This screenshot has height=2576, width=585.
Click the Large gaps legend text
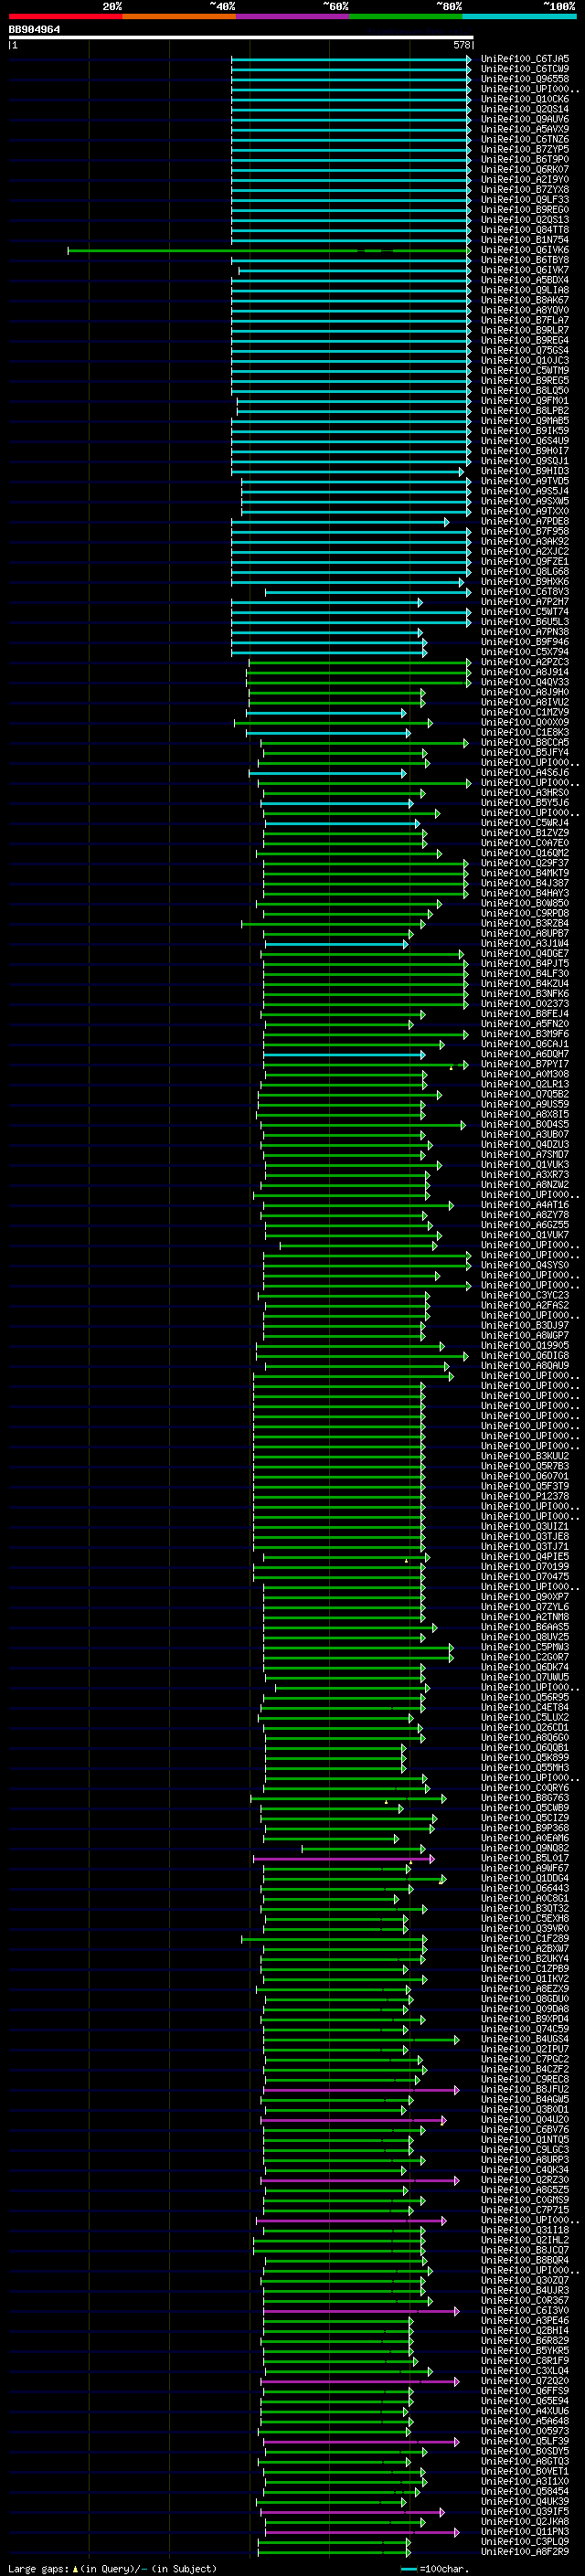click(112, 2569)
